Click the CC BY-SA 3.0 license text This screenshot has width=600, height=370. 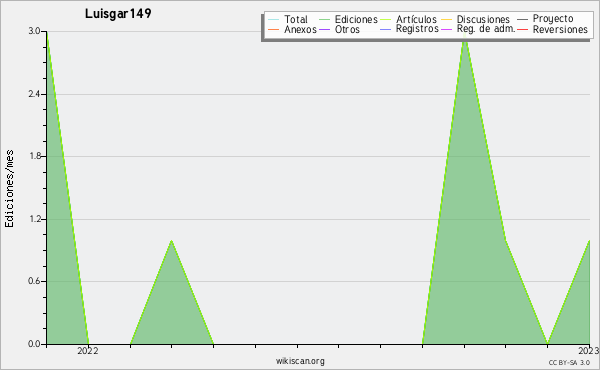(569, 363)
